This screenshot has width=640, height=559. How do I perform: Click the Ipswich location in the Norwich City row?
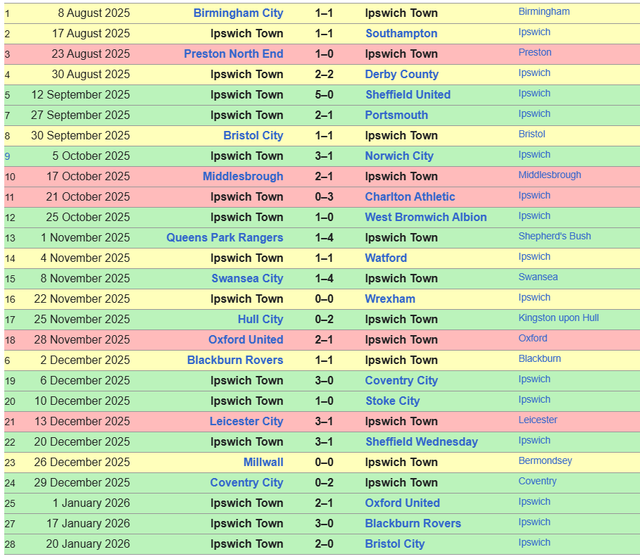pyautogui.click(x=534, y=154)
